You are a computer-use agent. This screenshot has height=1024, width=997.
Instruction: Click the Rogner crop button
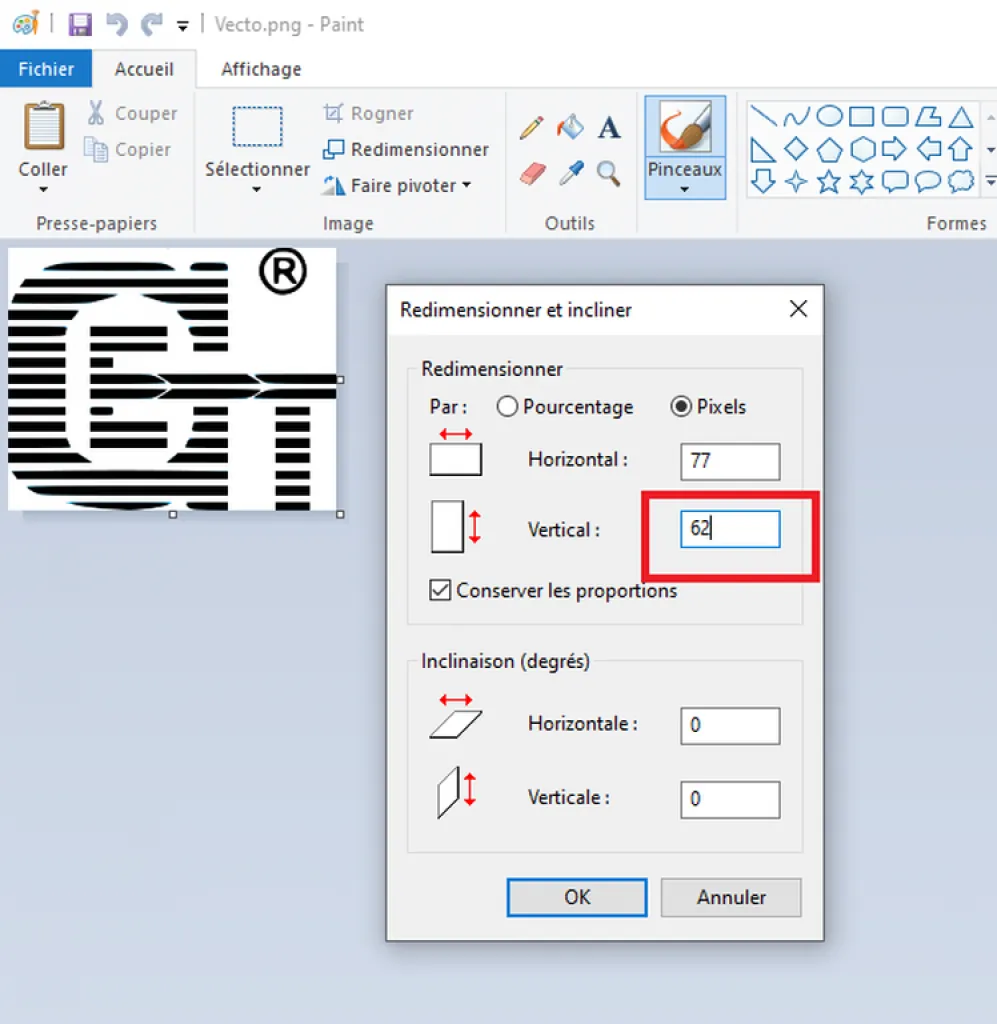[x=369, y=114]
